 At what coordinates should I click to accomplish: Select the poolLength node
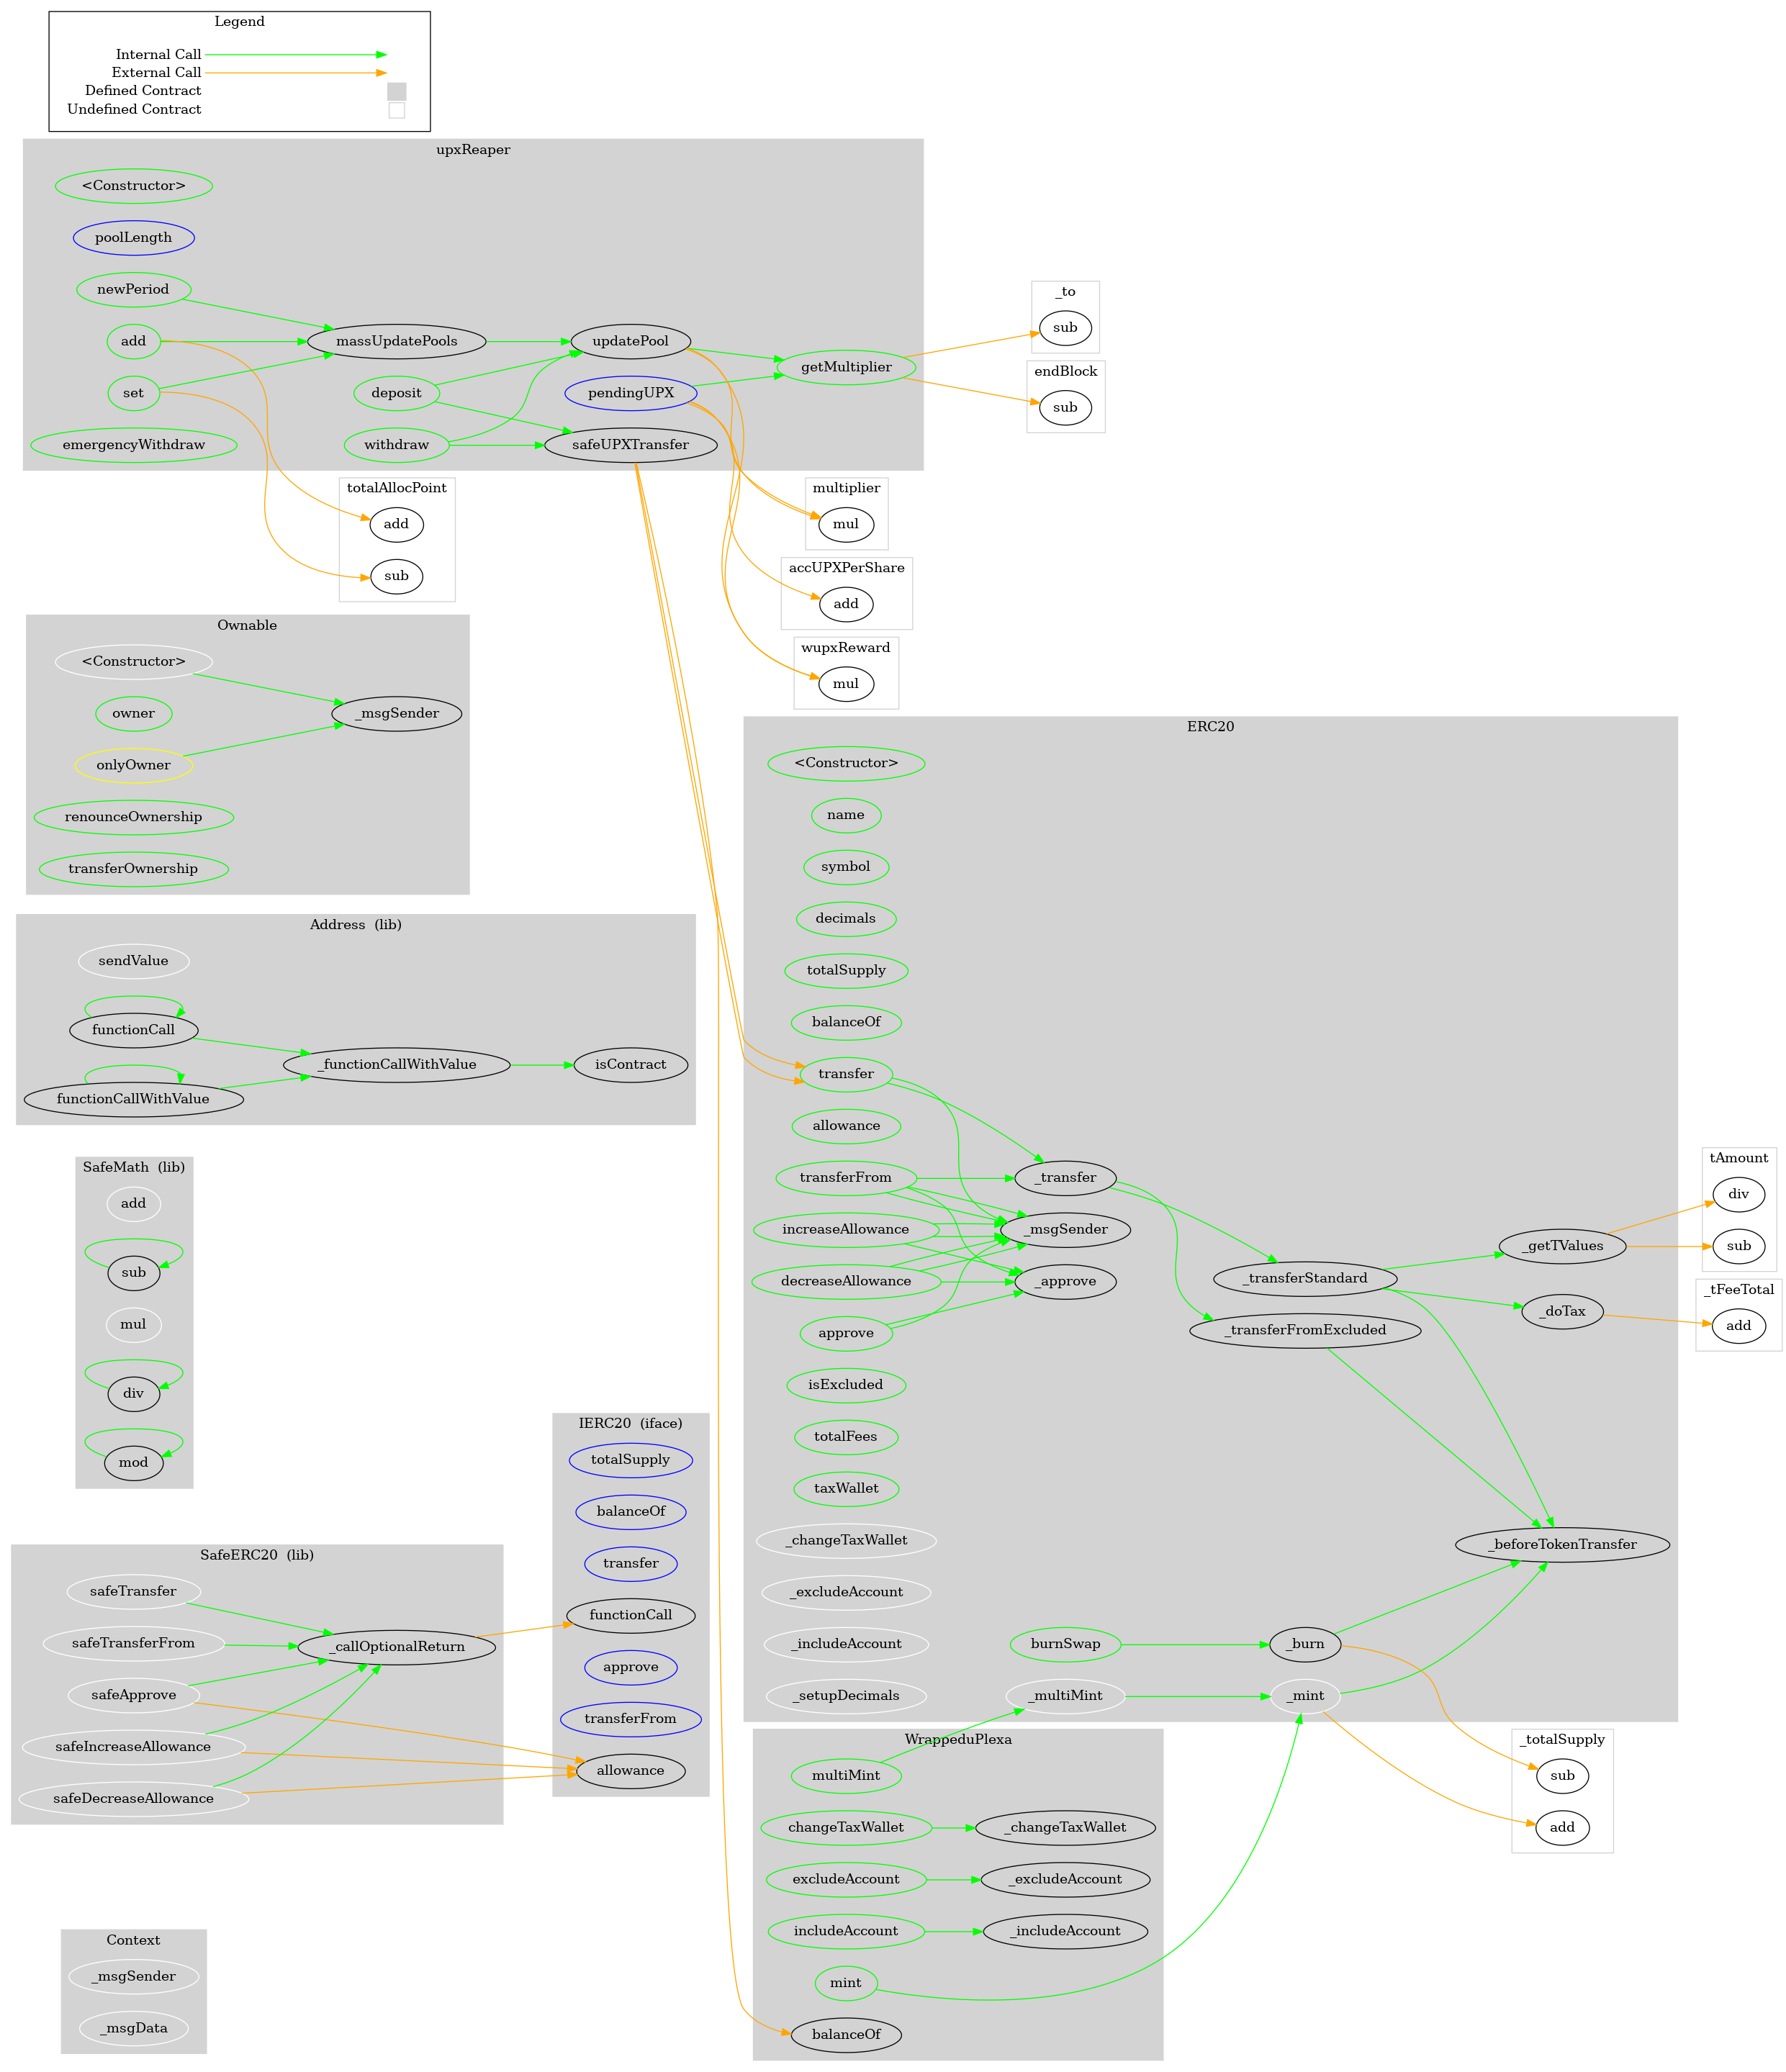(x=133, y=238)
